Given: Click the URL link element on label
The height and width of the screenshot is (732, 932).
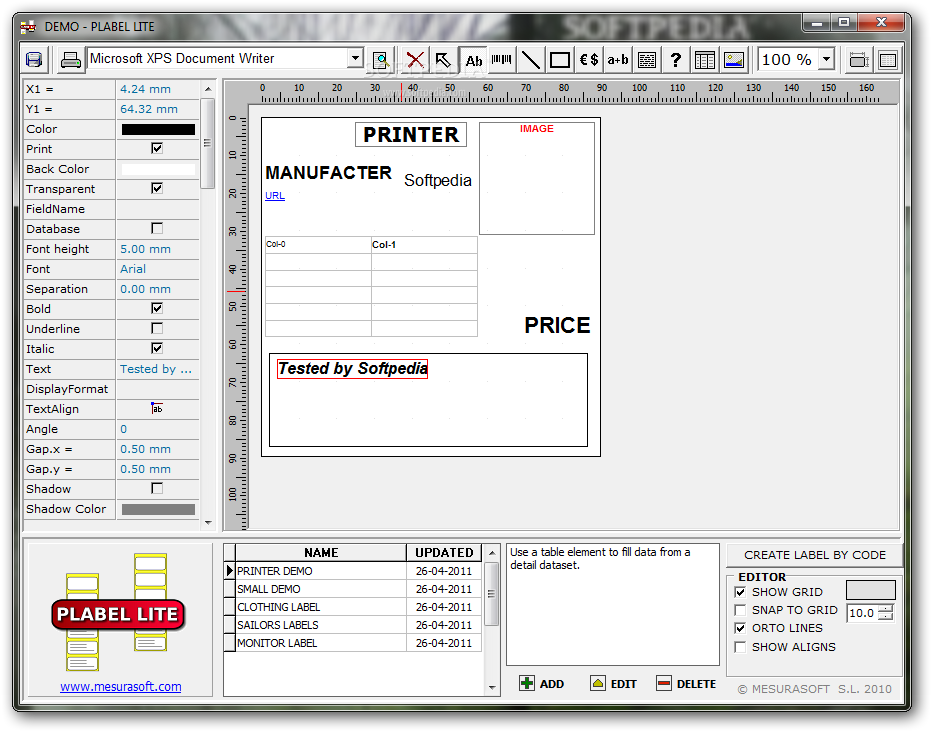Looking at the screenshot, I should [275, 195].
